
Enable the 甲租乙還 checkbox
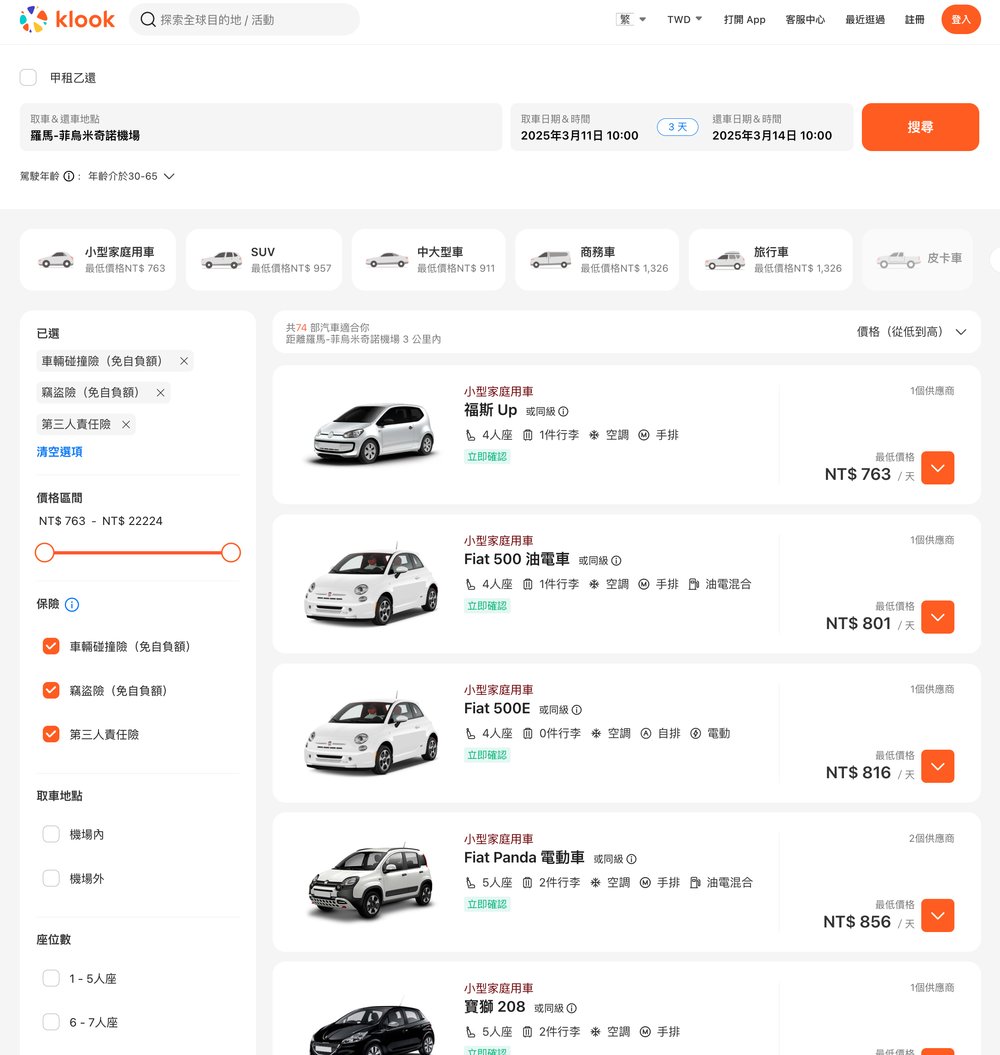28,77
